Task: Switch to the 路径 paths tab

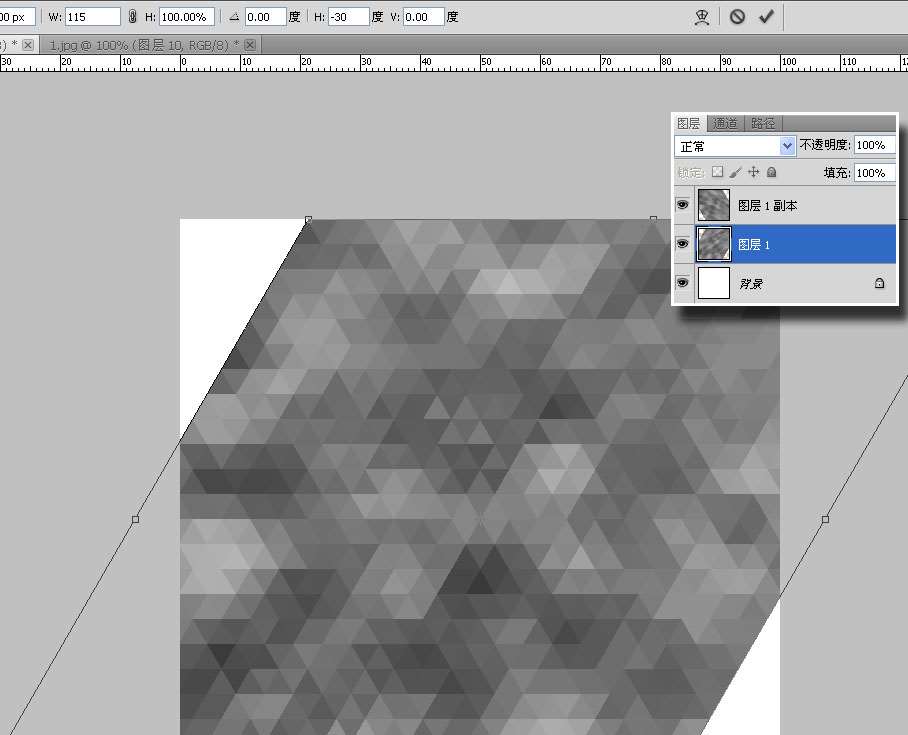Action: [x=762, y=124]
